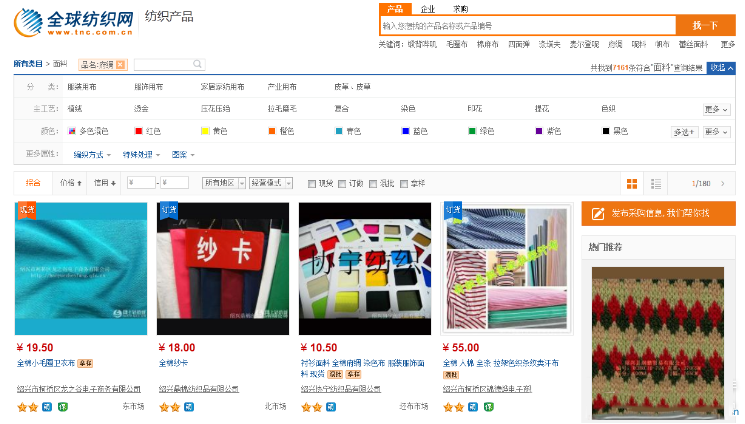
Task: Tick the 现货 checkbox
Action: pyautogui.click(x=312, y=183)
